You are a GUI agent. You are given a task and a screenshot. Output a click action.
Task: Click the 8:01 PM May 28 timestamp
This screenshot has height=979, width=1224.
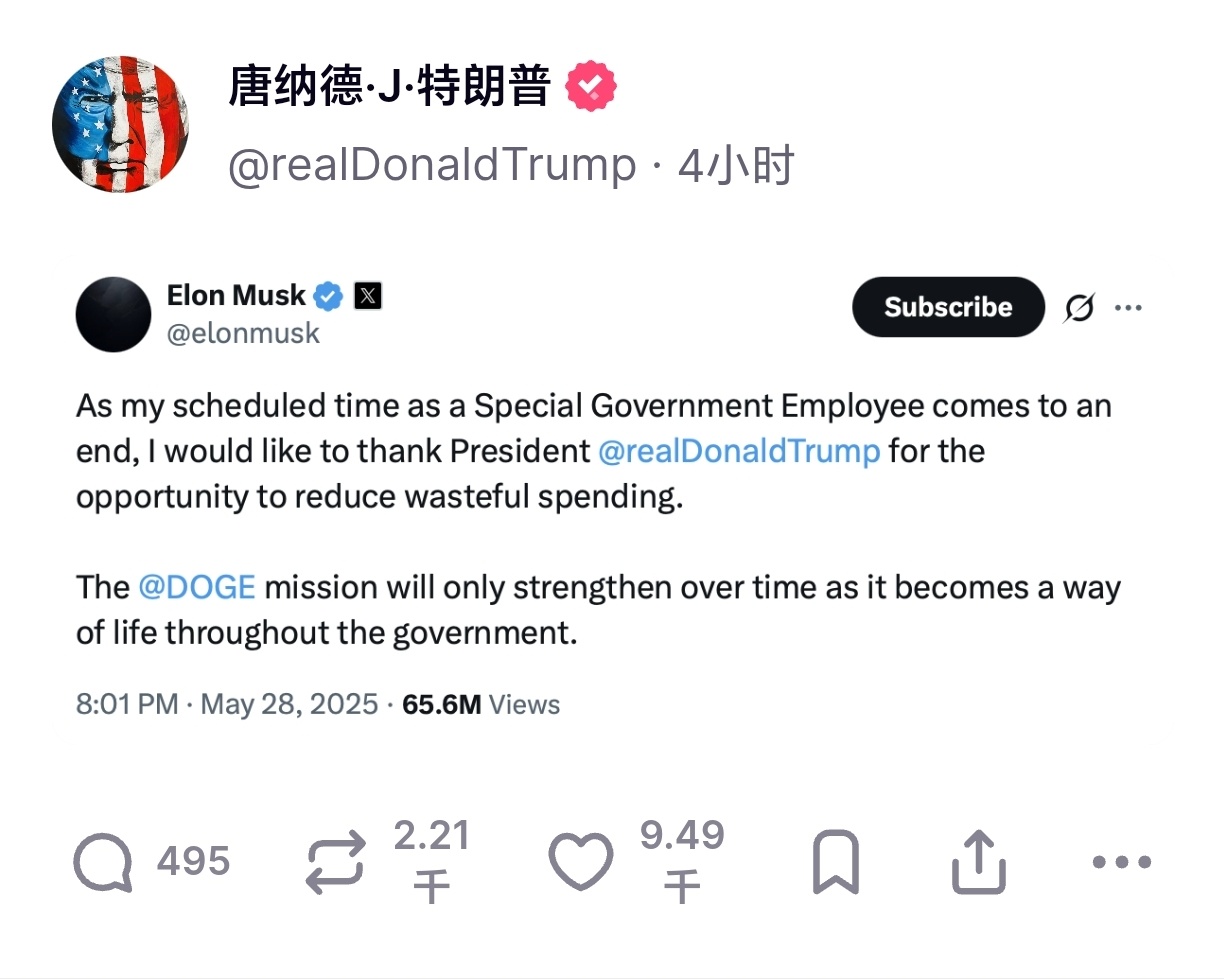[227, 704]
